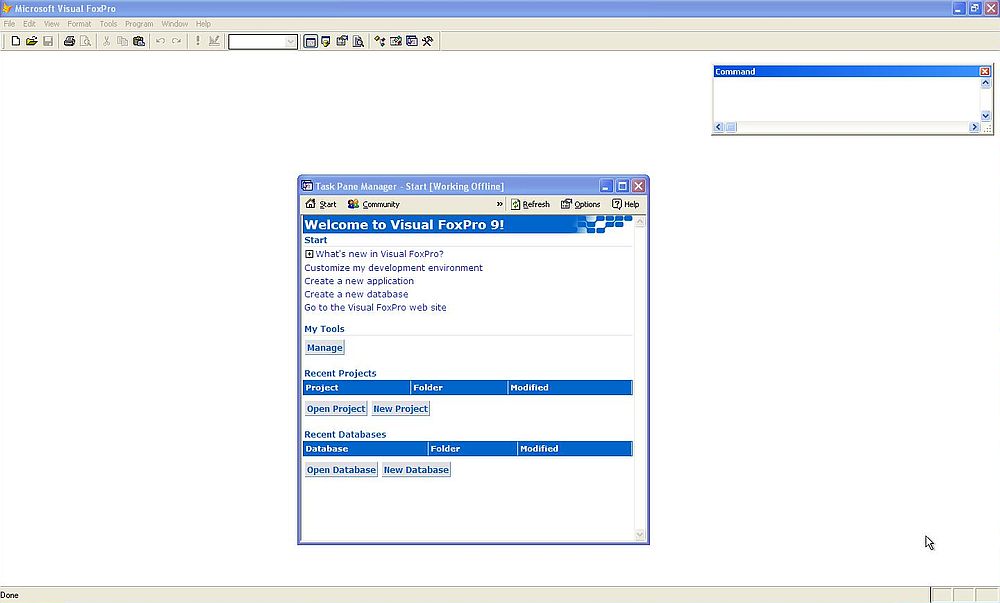Image resolution: width=1000 pixels, height=603 pixels.
Task: Close the Command window
Action: click(985, 71)
